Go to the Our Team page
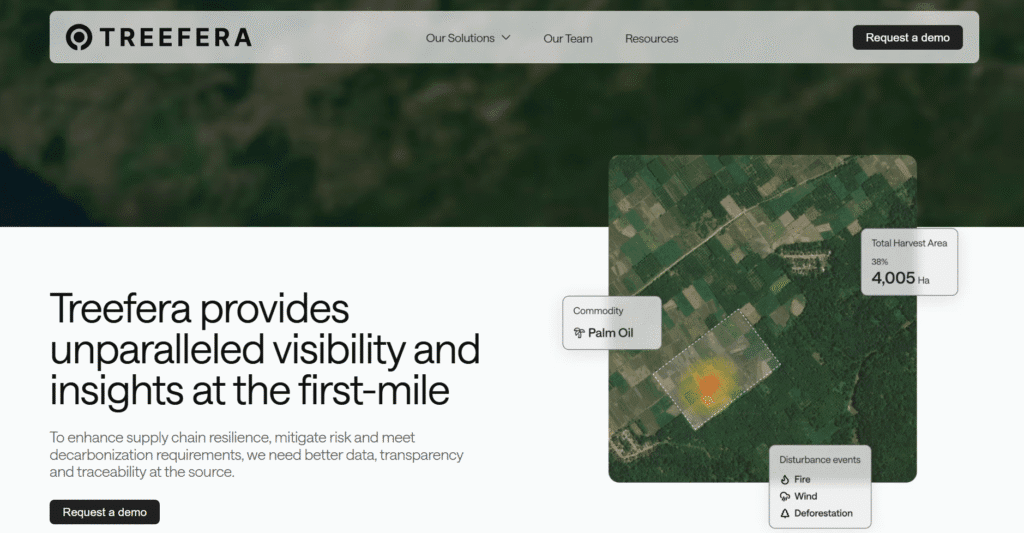 [x=568, y=39]
